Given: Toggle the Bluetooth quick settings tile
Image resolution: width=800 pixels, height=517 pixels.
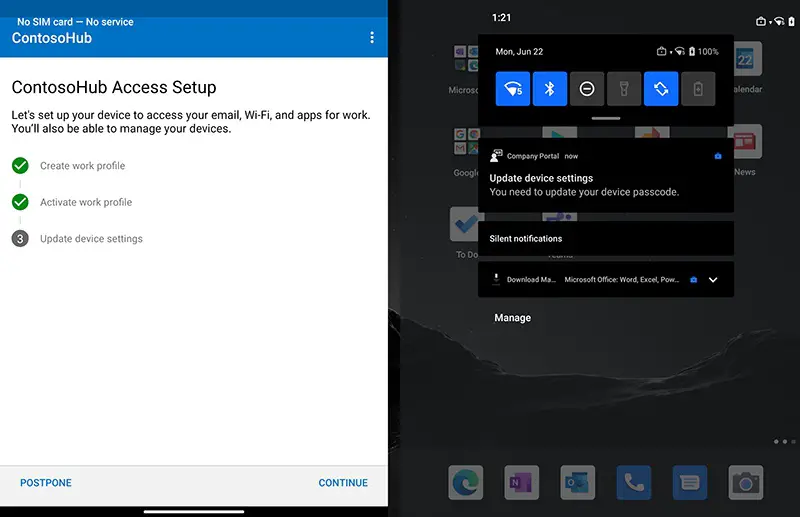Looking at the screenshot, I should (x=550, y=89).
